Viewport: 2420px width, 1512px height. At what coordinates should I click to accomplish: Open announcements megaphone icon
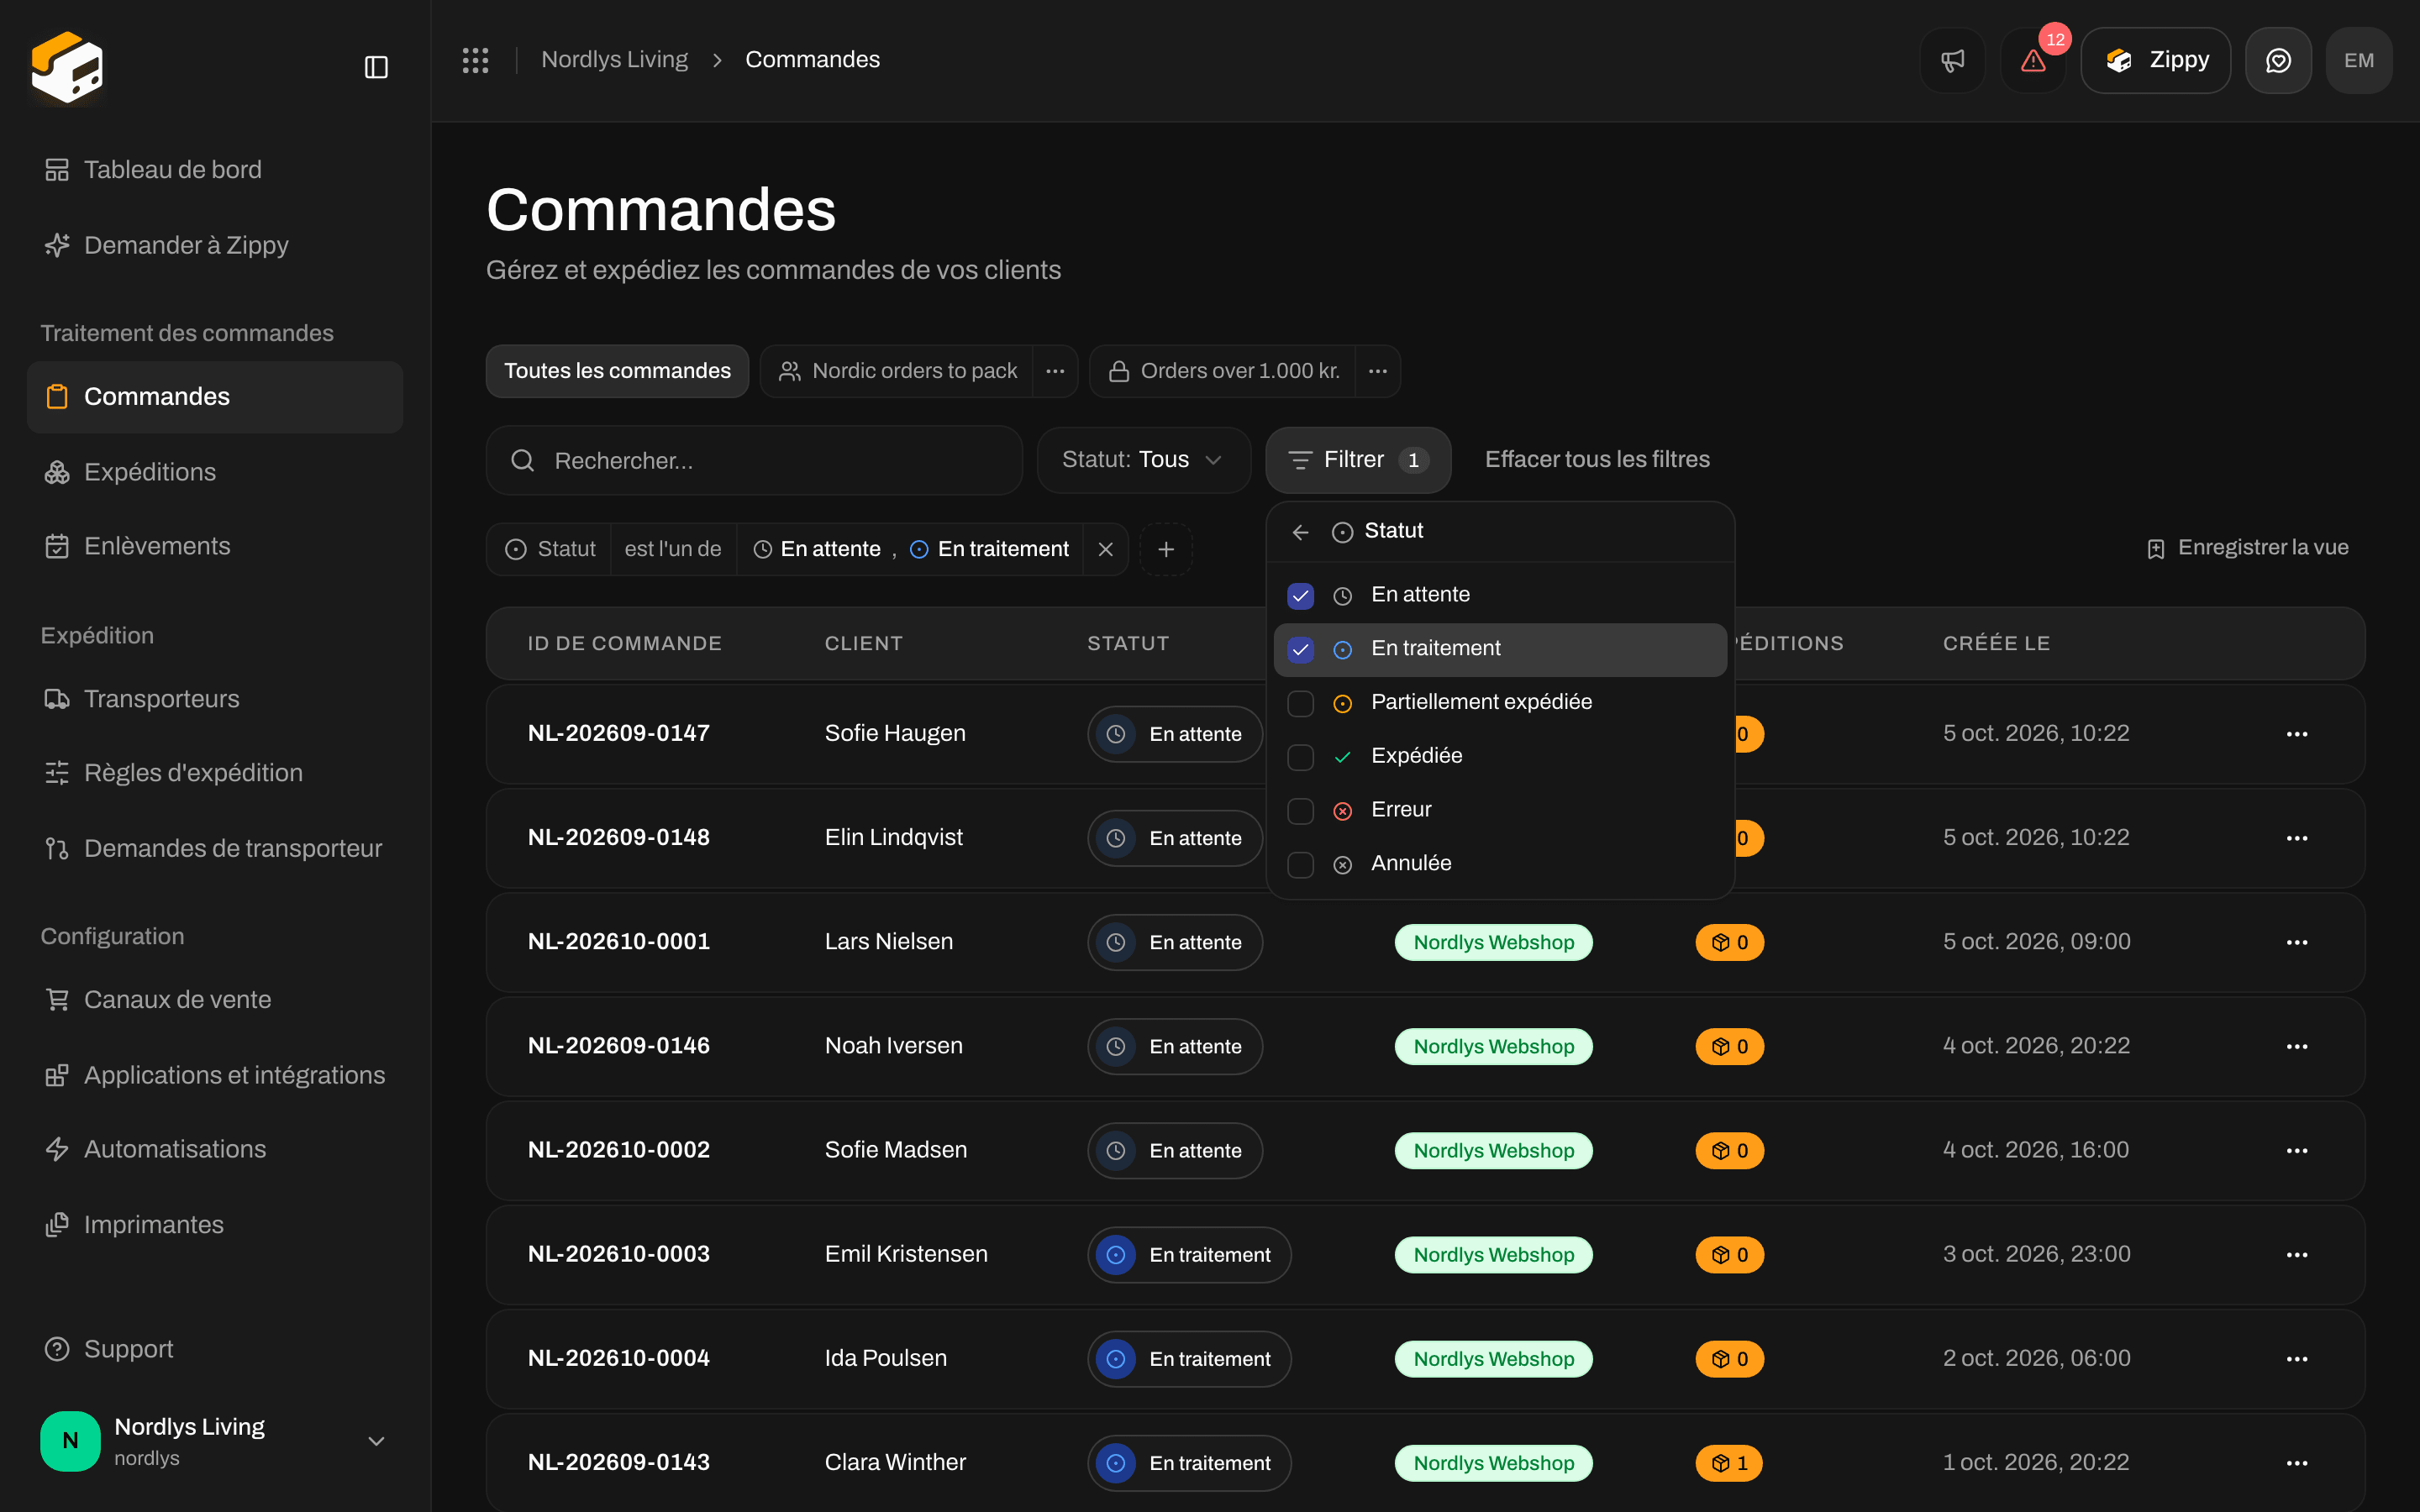pyautogui.click(x=1952, y=60)
